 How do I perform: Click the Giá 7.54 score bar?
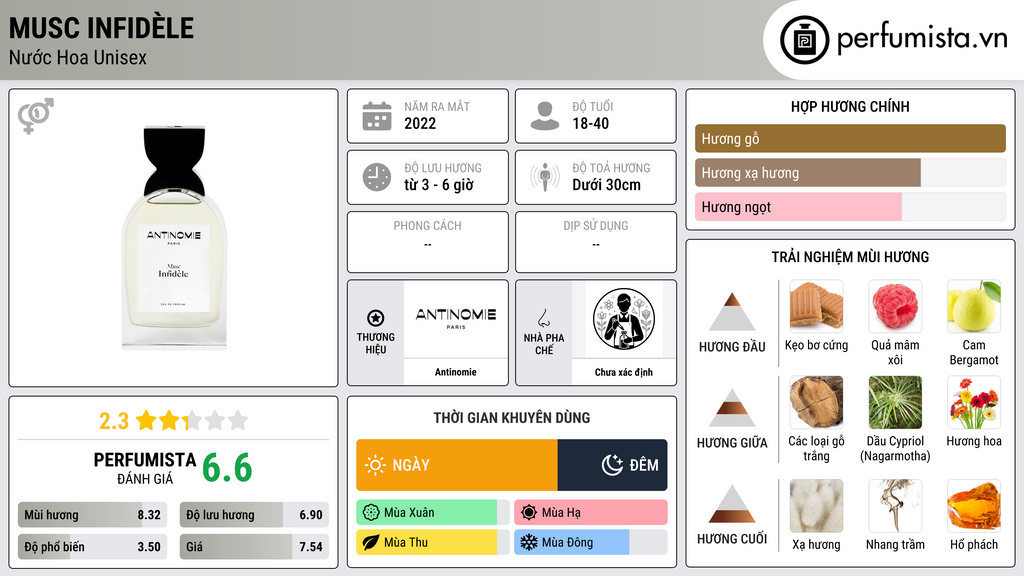(254, 547)
